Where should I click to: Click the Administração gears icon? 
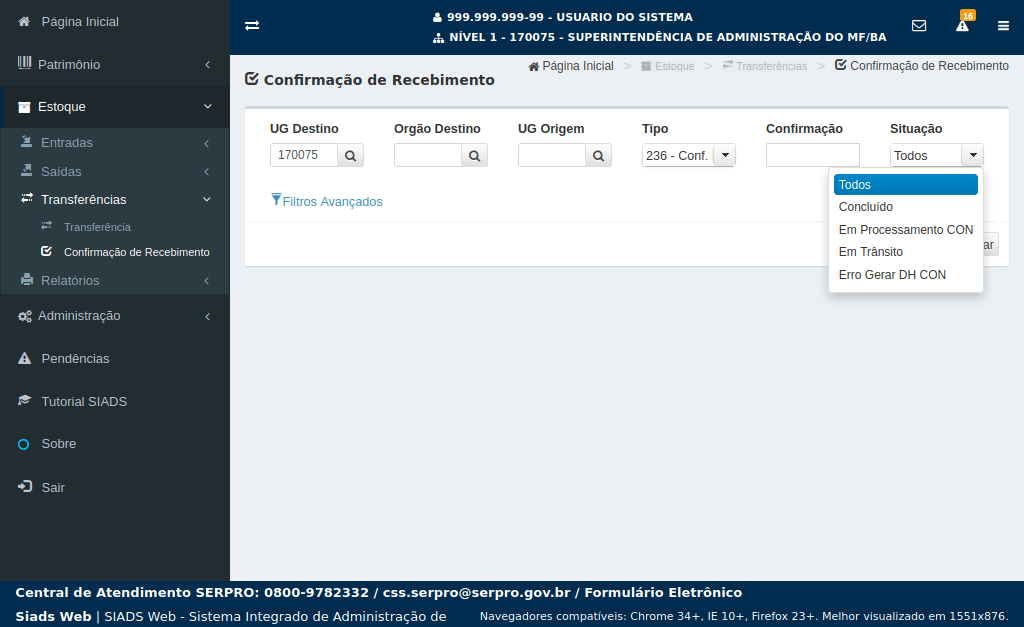click(x=25, y=316)
